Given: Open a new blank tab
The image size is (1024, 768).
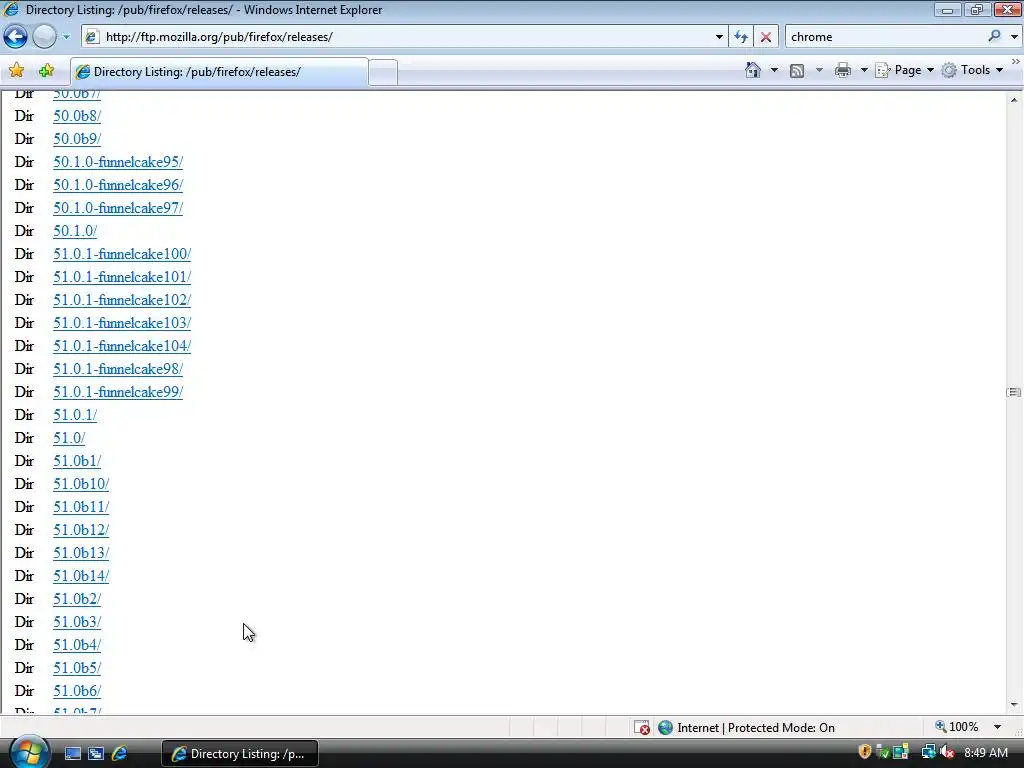Looking at the screenshot, I should 383,72.
